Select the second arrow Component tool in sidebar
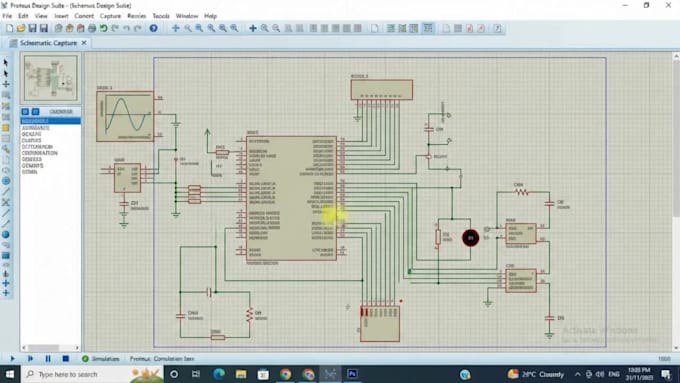The width and height of the screenshot is (680, 383). (6, 73)
